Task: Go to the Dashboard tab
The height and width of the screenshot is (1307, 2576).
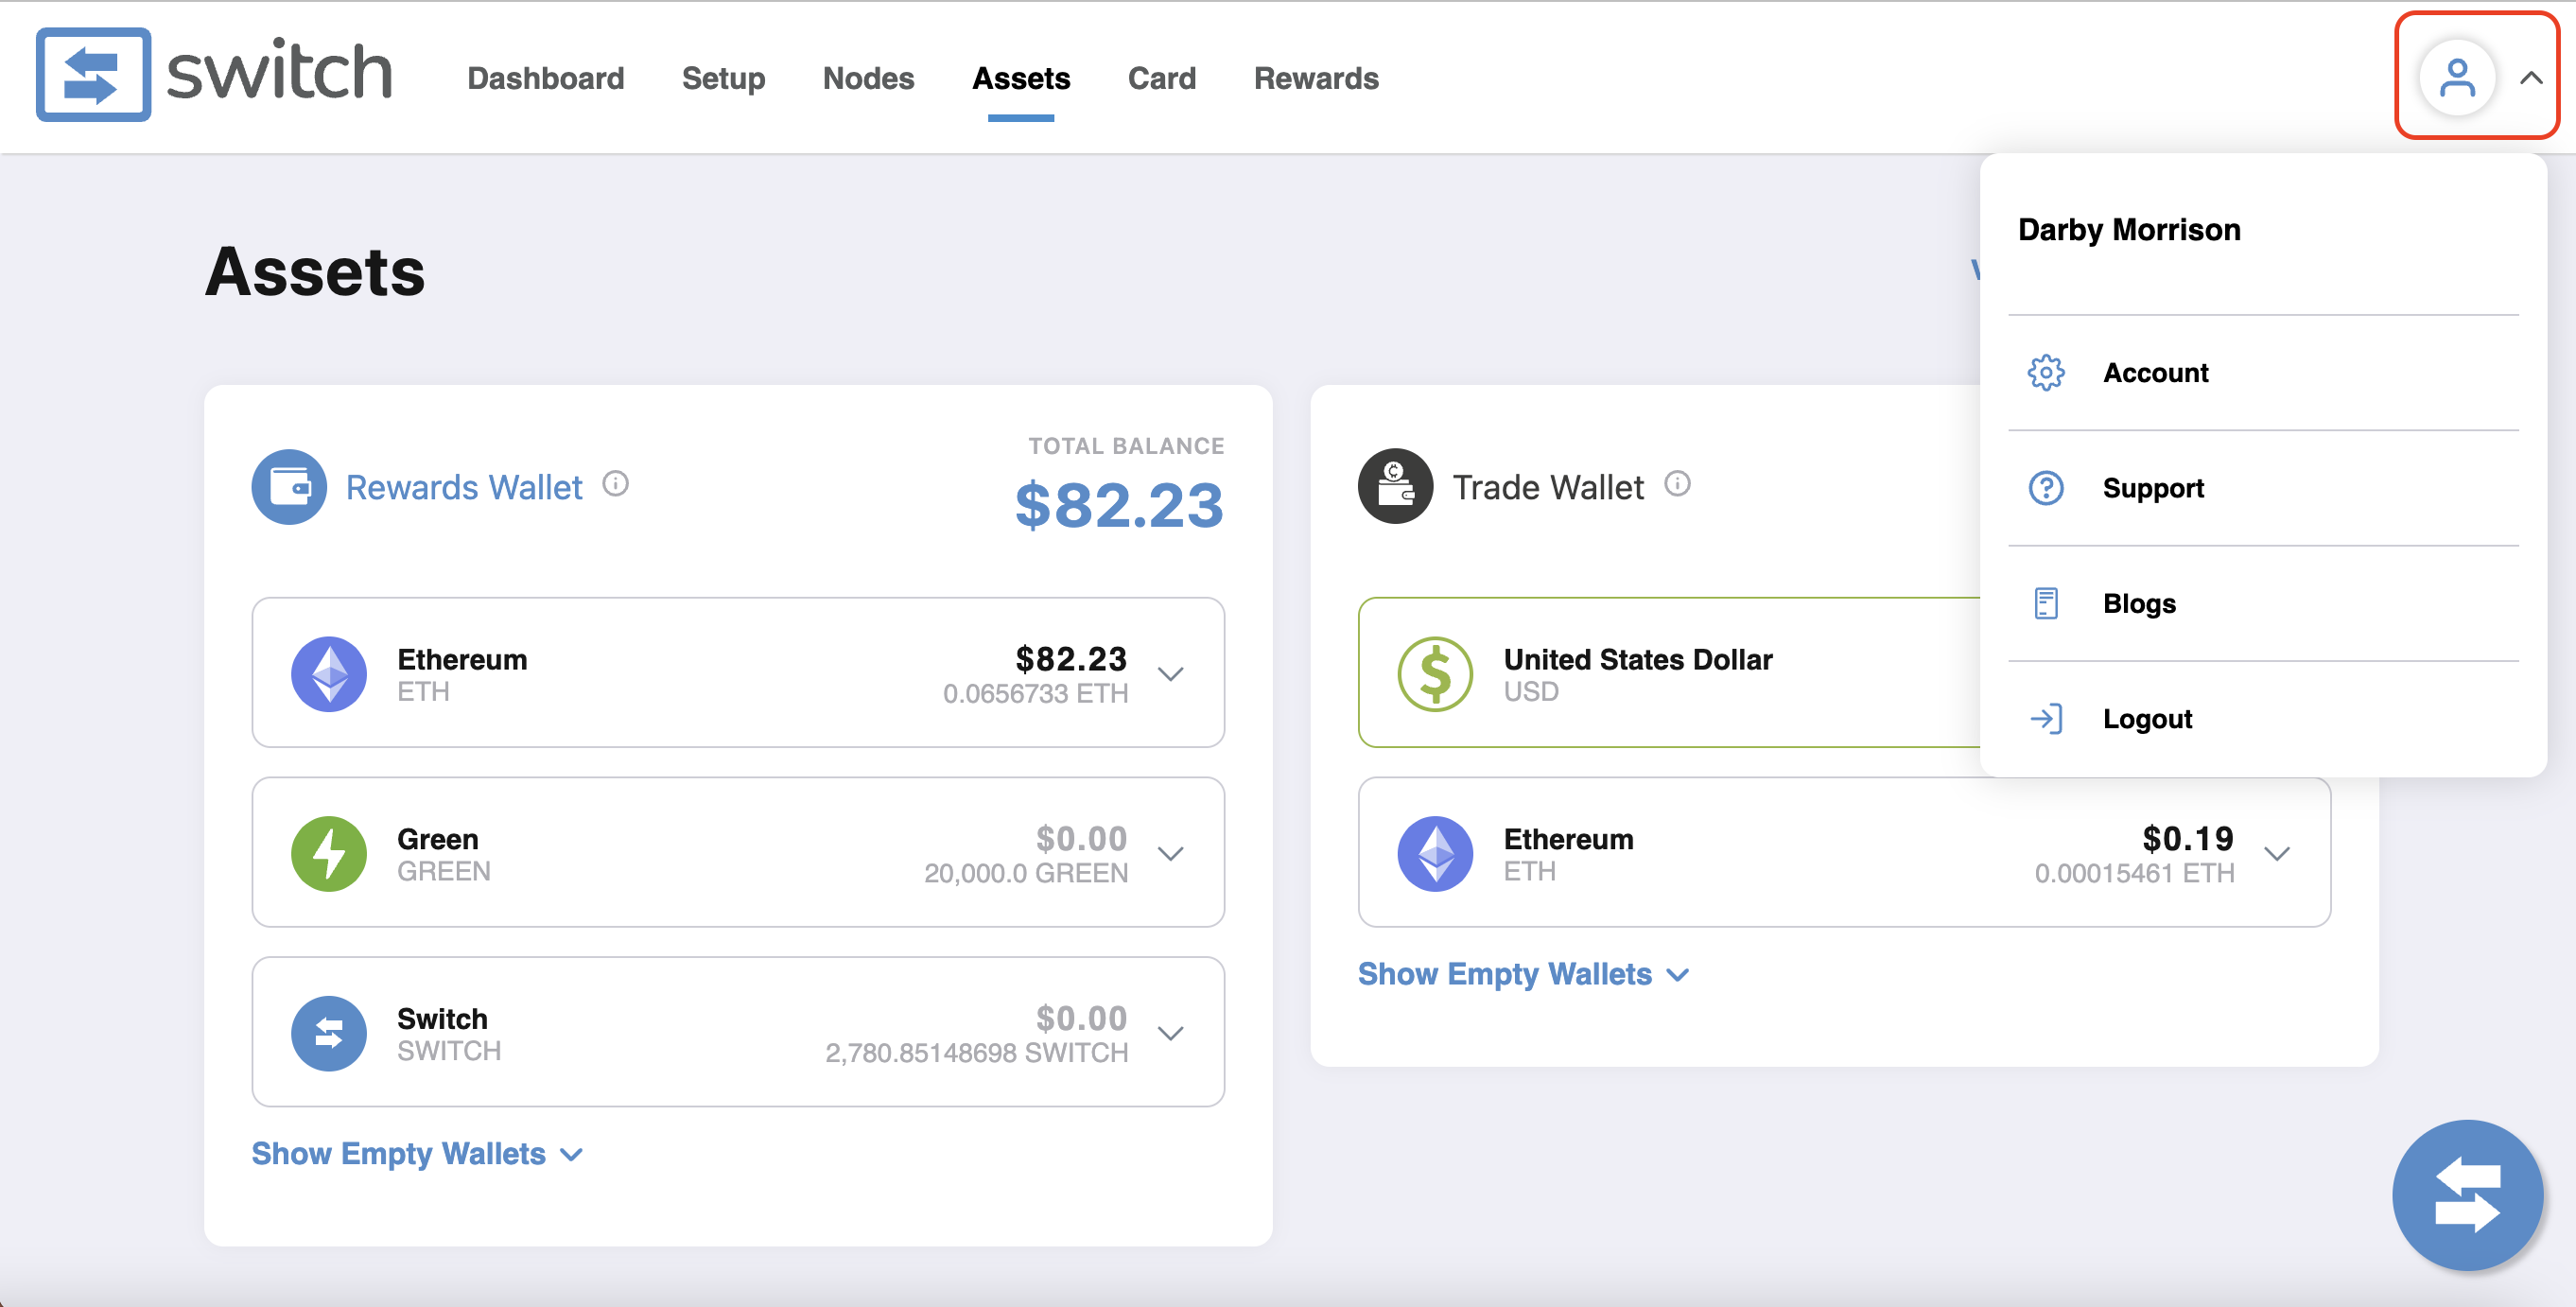Action: click(x=545, y=78)
